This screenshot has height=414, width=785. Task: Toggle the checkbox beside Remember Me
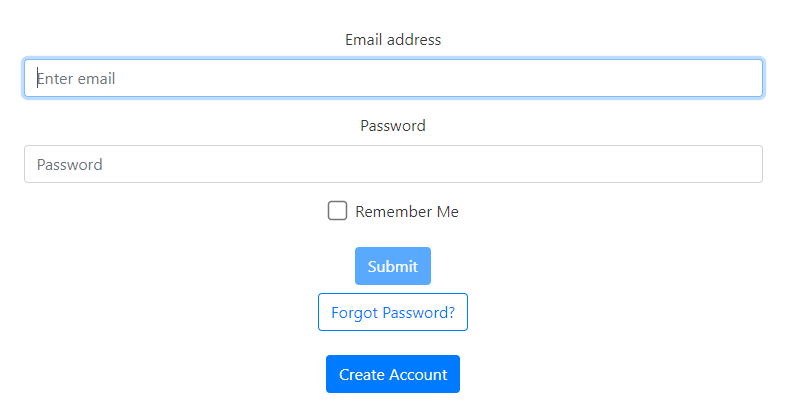tap(338, 211)
